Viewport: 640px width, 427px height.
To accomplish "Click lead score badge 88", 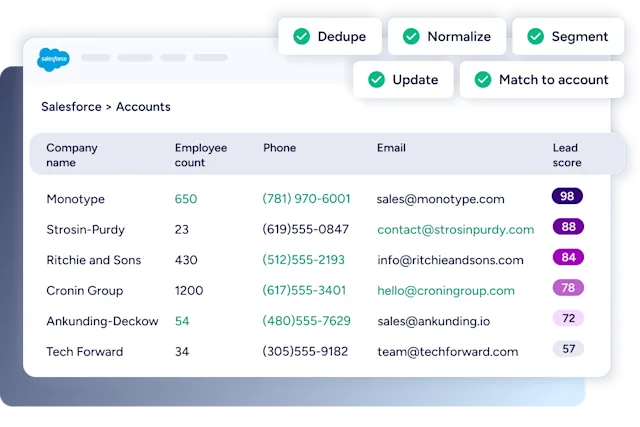I will pos(568,227).
